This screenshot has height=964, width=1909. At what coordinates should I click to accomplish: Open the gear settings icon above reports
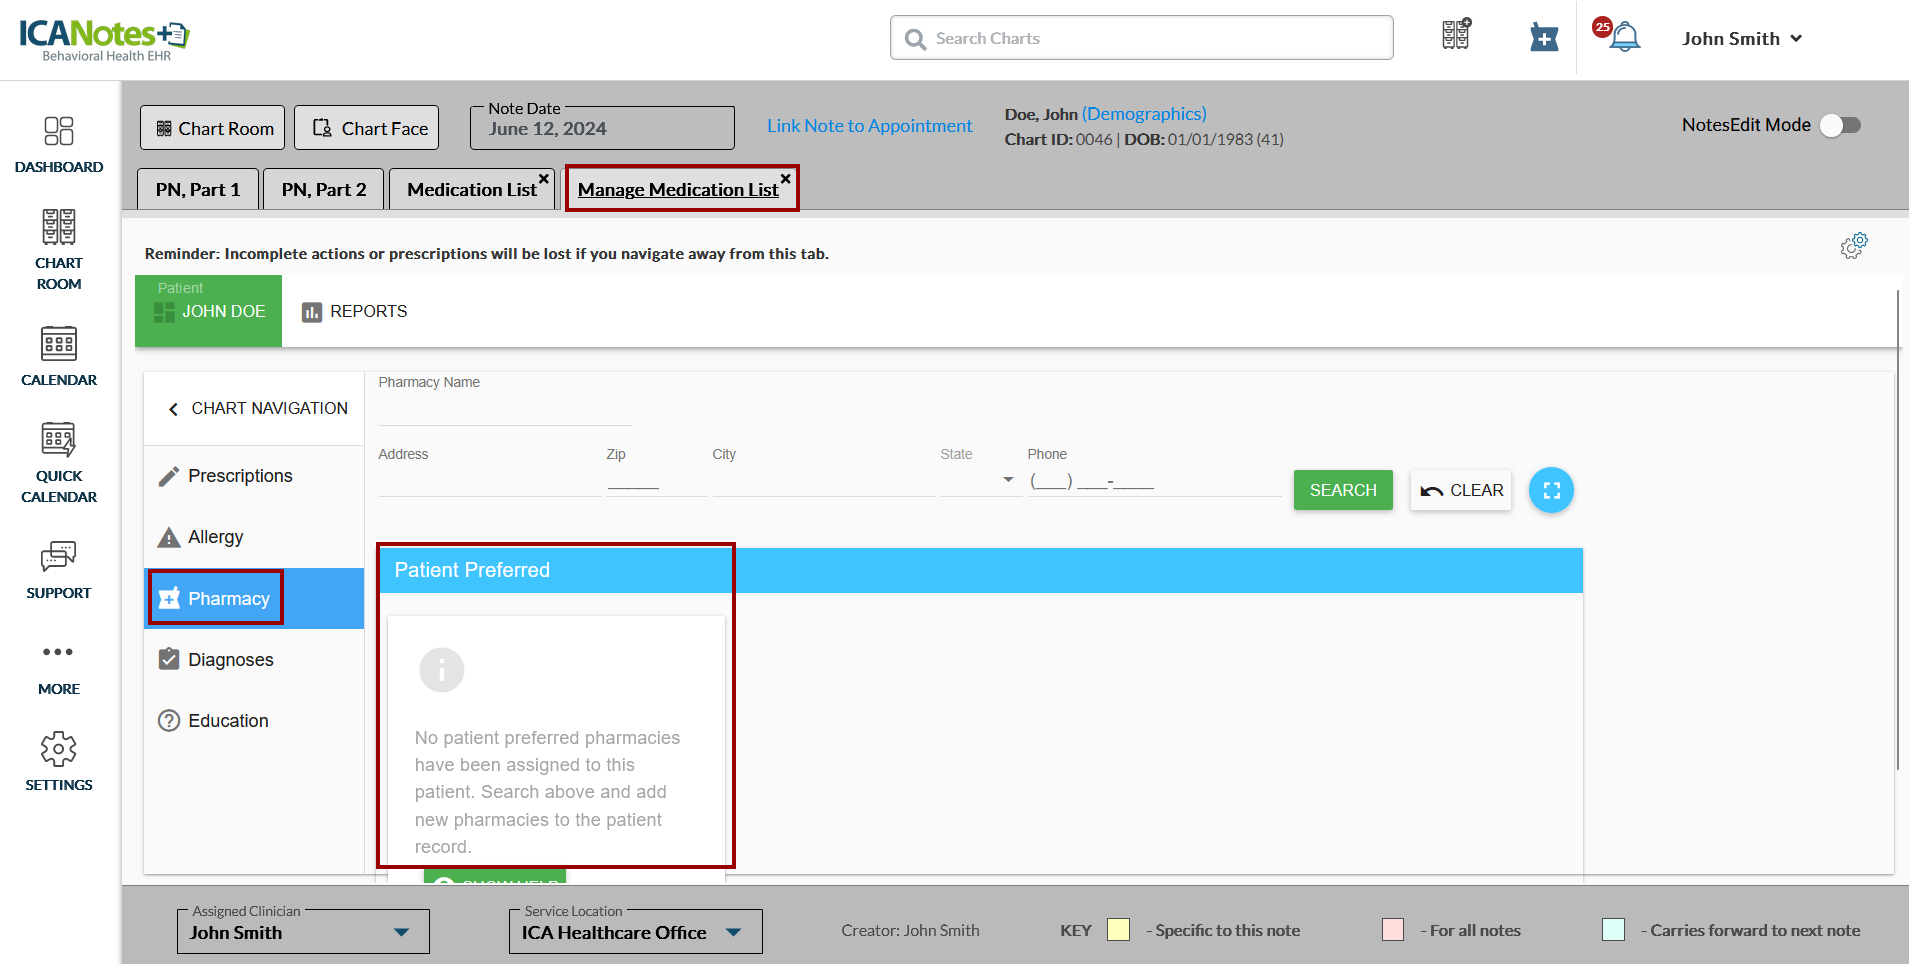pos(1853,246)
